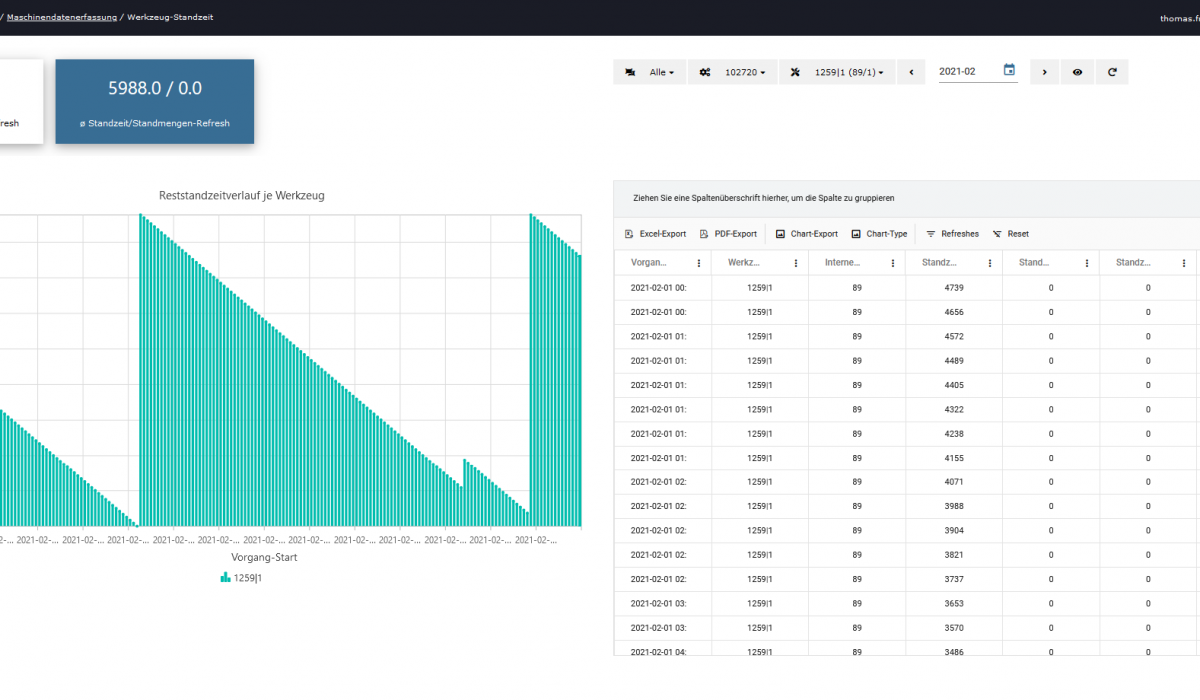Click the Refreshes filter button
Image resolution: width=1200 pixels, height=700 pixels.
pos(952,234)
